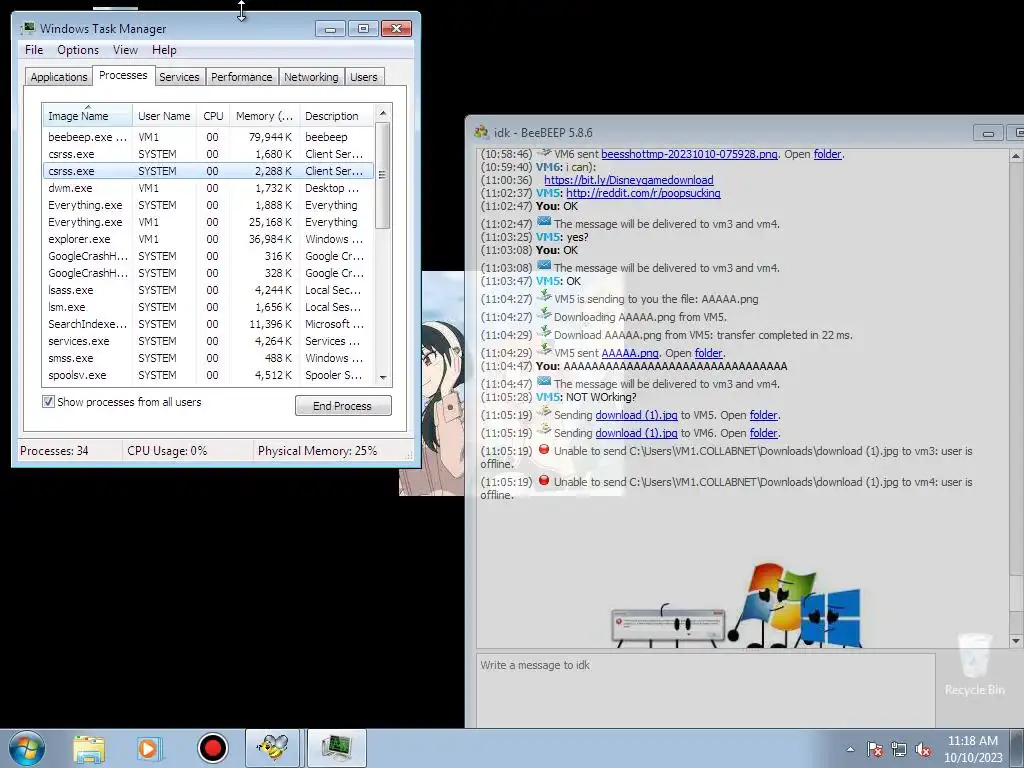Switch to the Users tab
This screenshot has height=768, width=1024.
coord(364,77)
